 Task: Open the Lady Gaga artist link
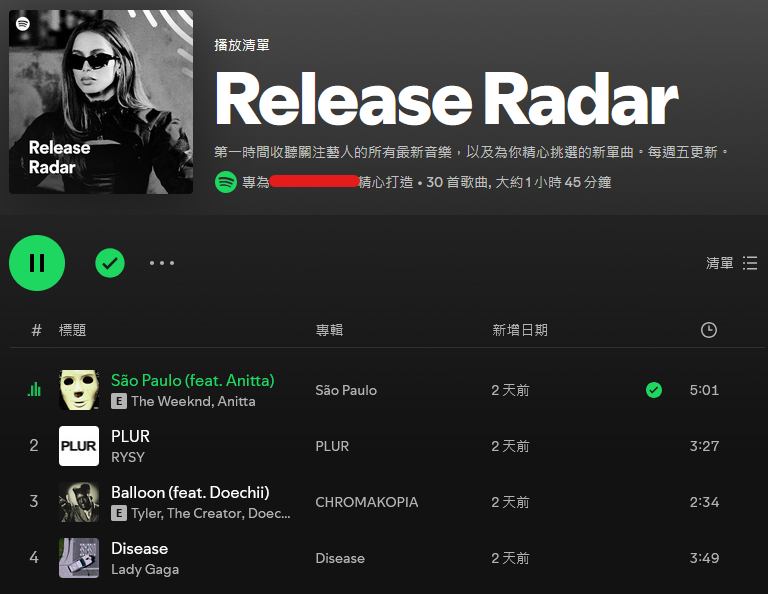[145, 570]
